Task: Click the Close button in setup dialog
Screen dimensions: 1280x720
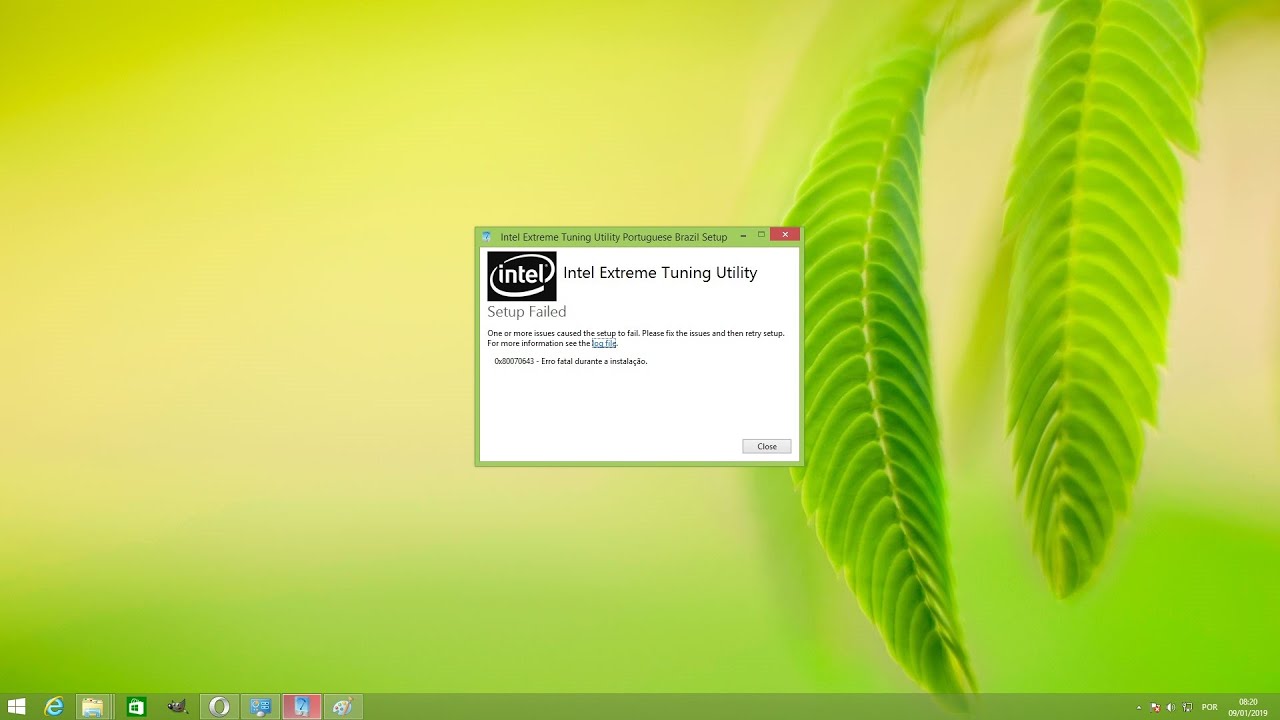Action: (x=767, y=446)
